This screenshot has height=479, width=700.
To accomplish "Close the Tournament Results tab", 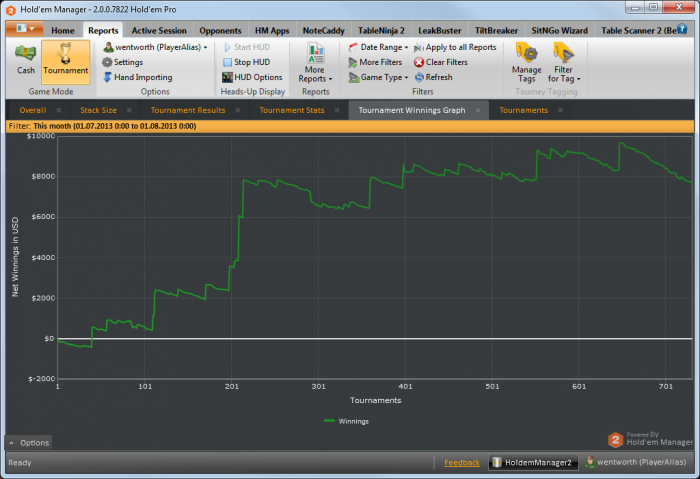I will coord(238,110).
